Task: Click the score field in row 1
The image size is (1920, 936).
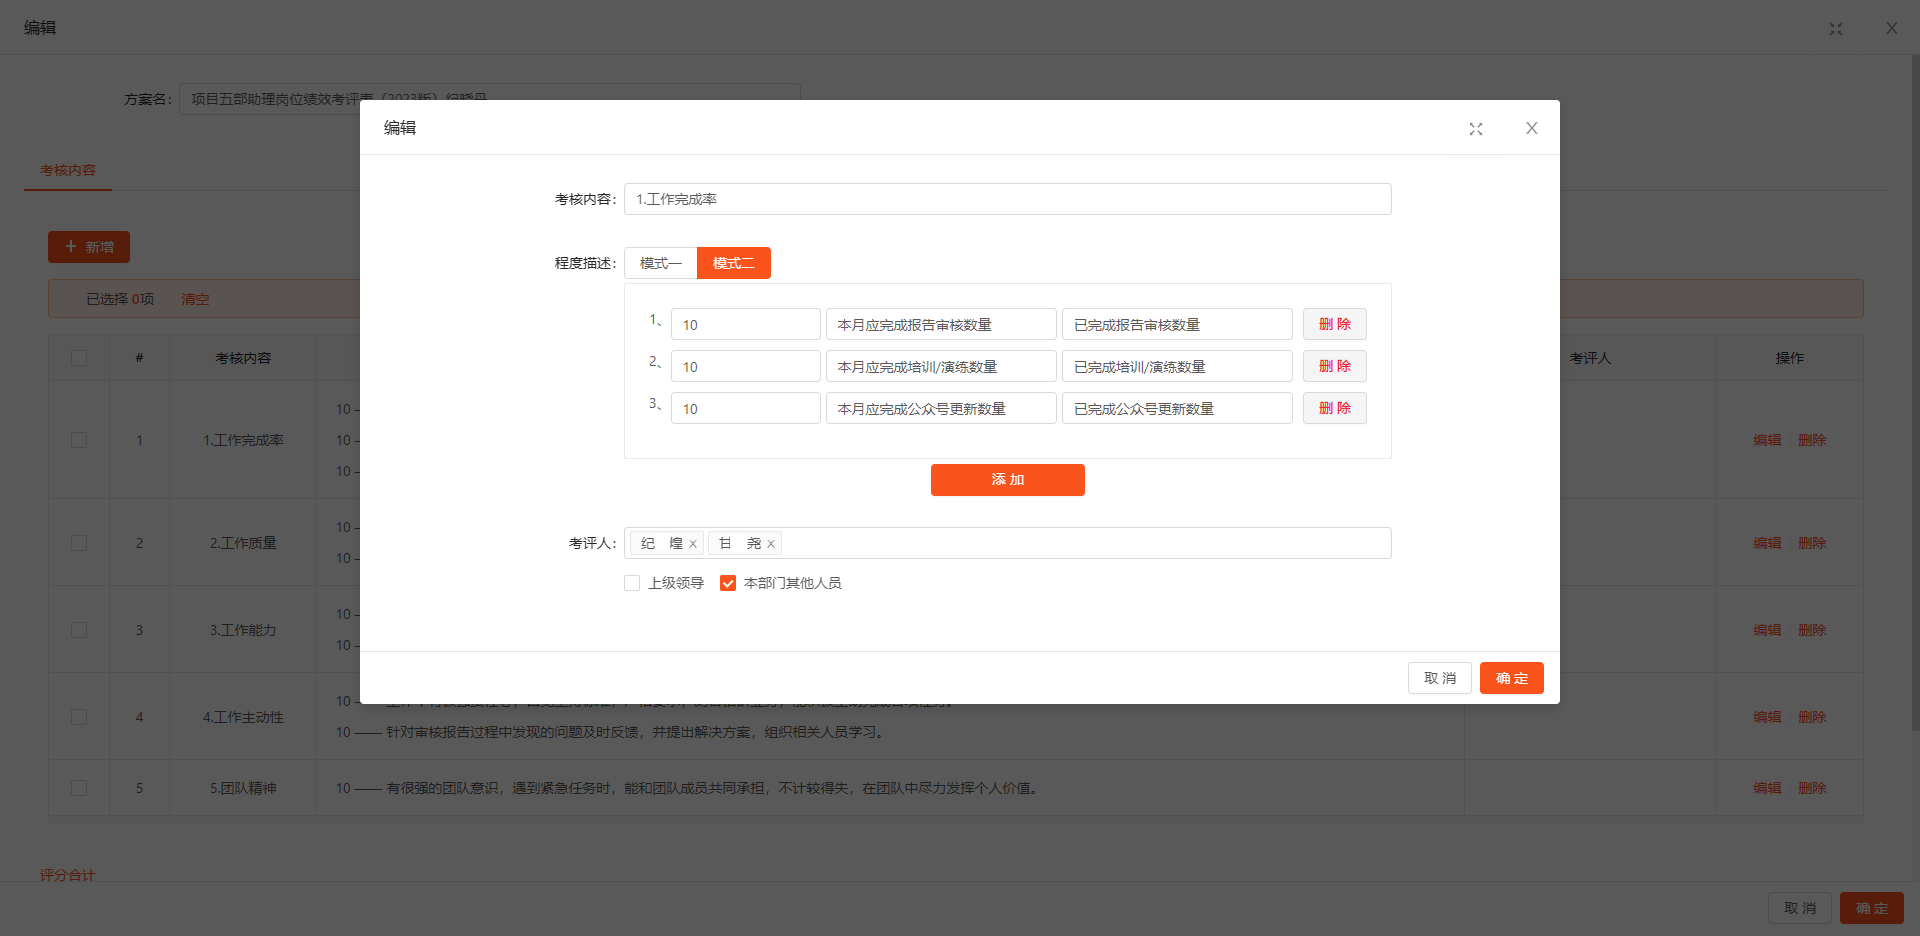Action: (745, 325)
